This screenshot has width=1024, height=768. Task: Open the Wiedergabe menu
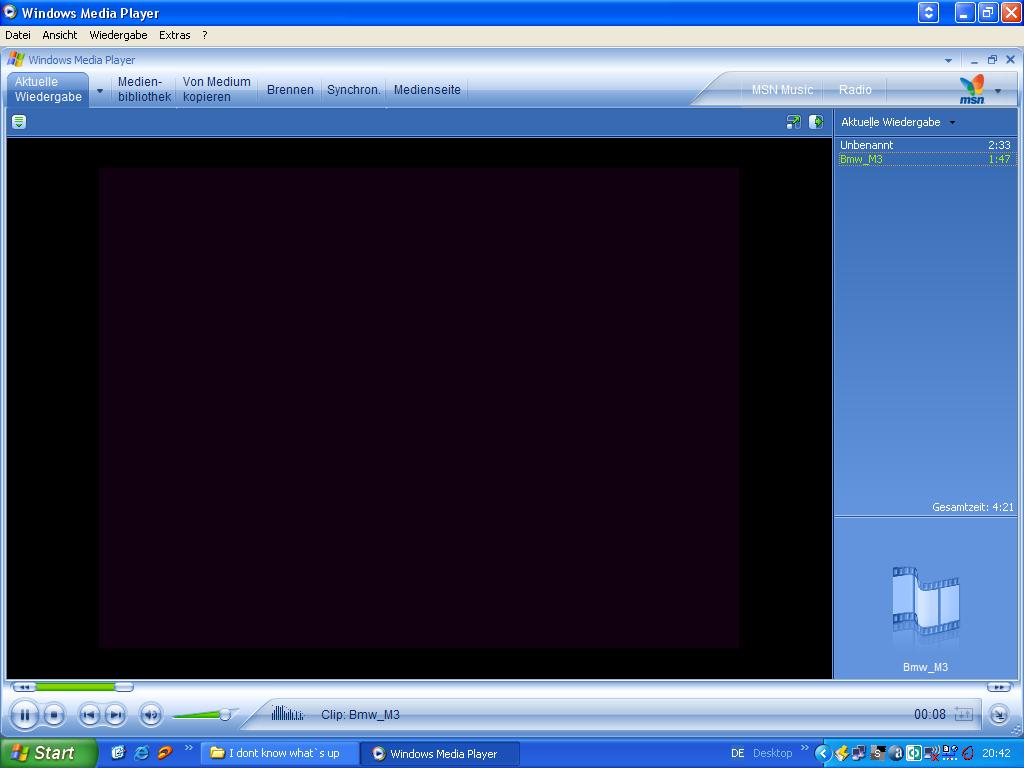pyautogui.click(x=118, y=35)
